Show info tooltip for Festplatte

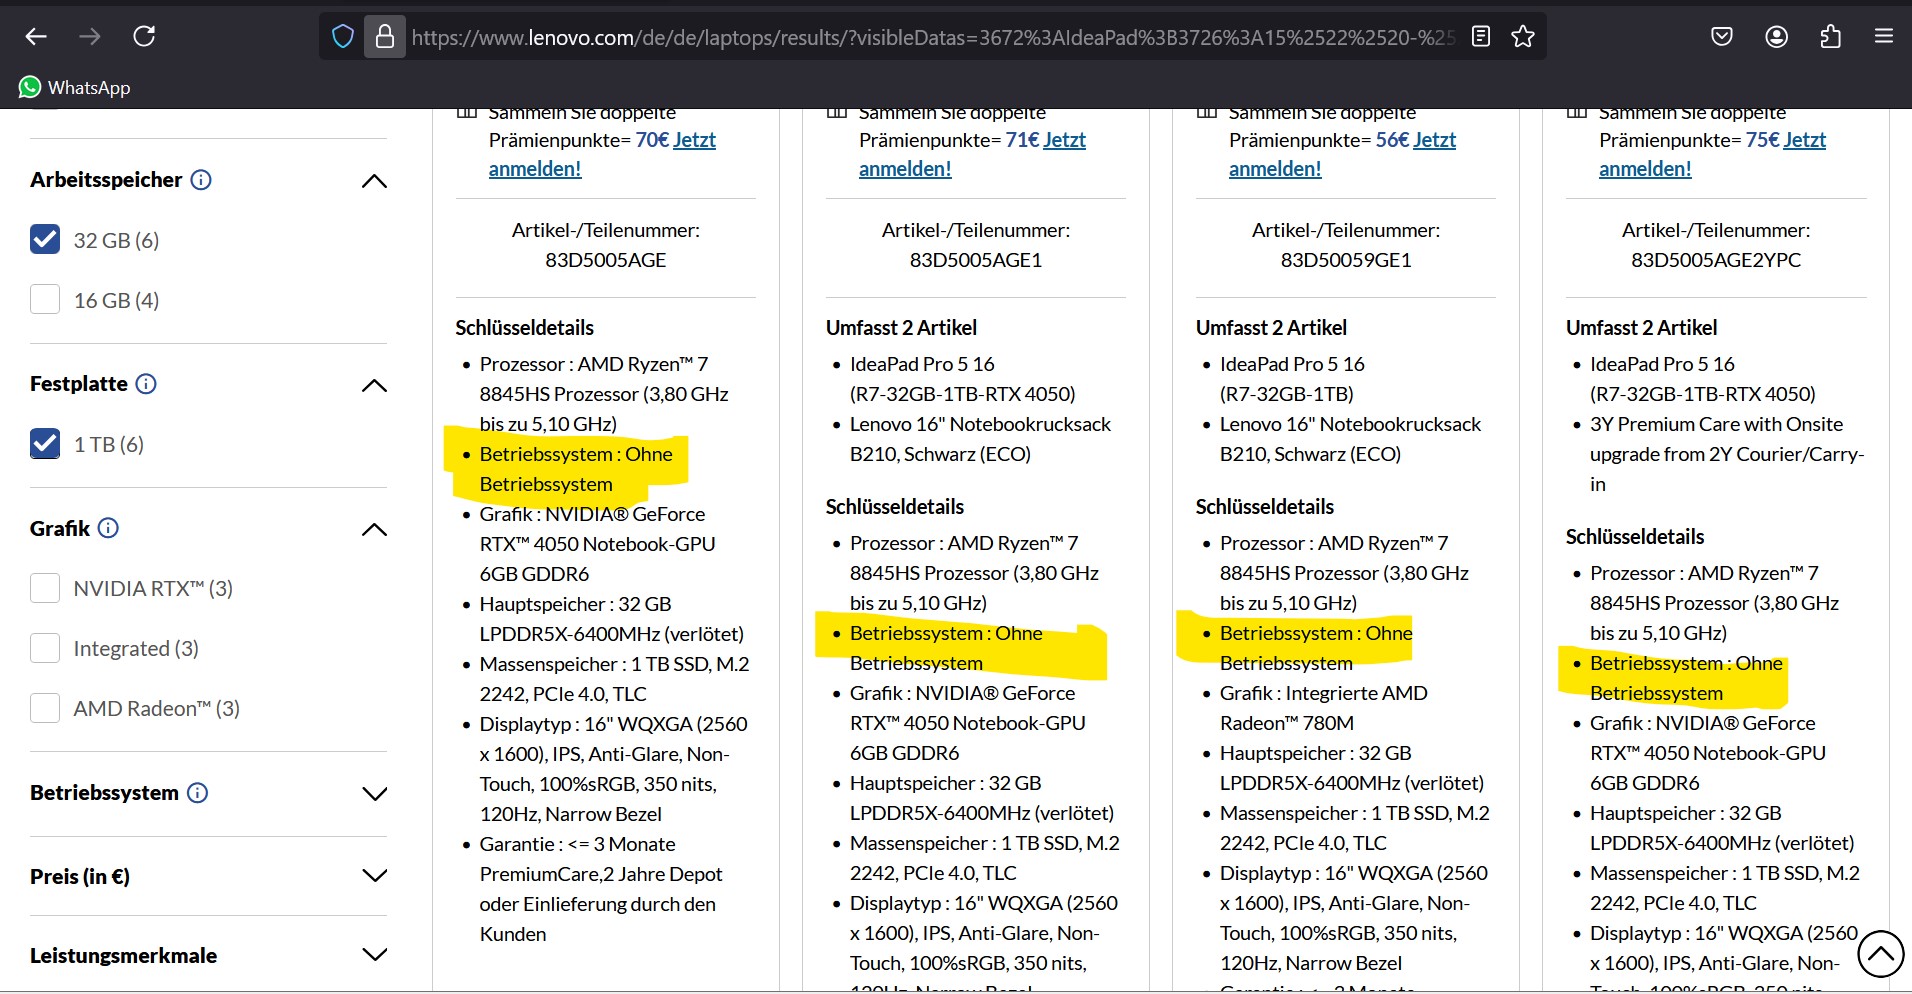click(146, 384)
